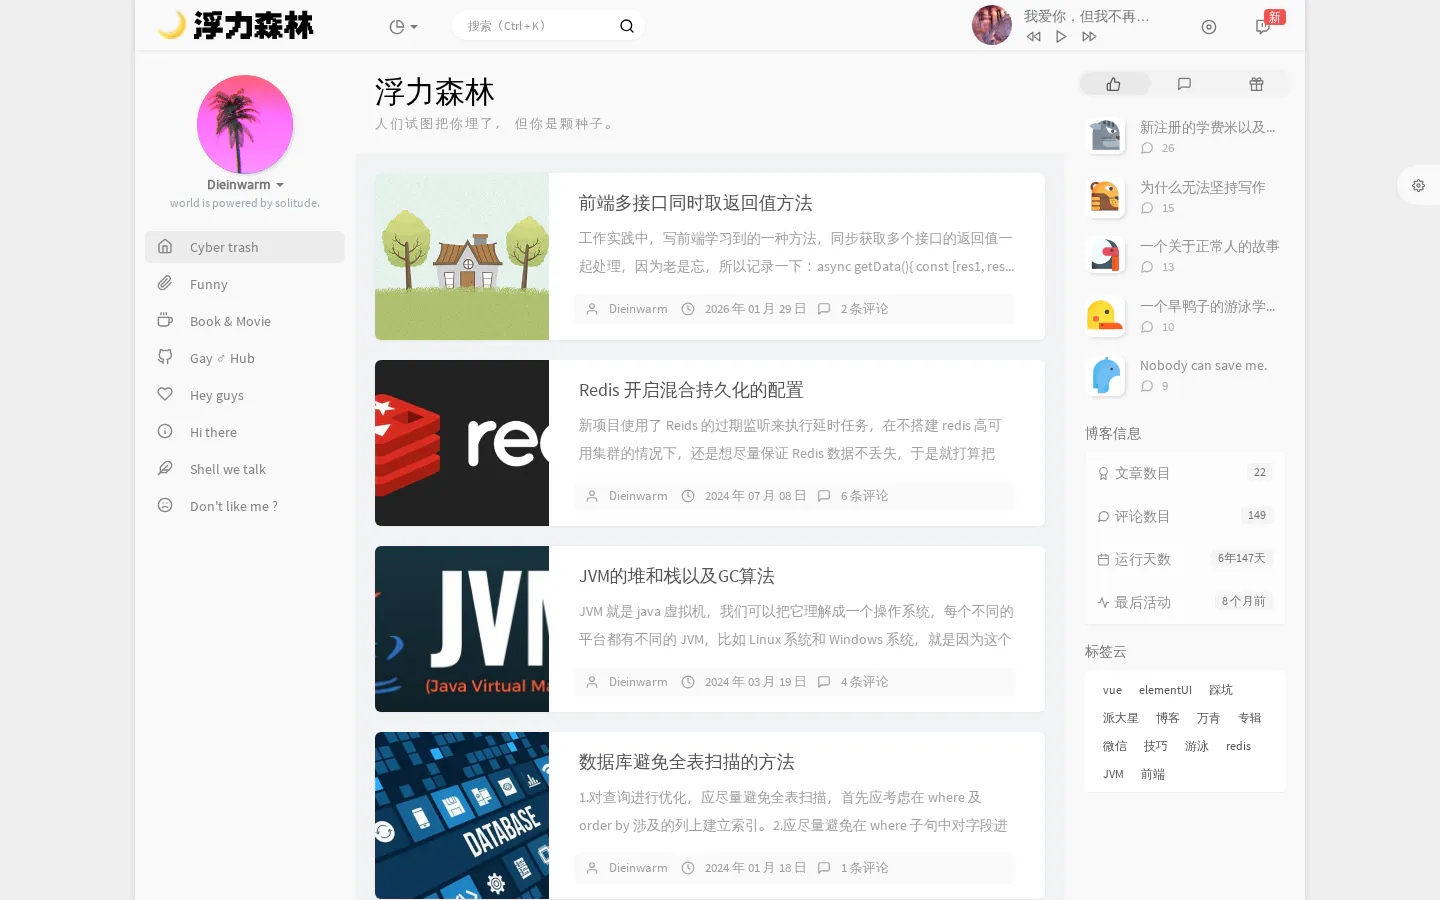Open the post 数据库避免全表扫描的方法
Image resolution: width=1440 pixels, height=900 pixels.
coord(686,762)
